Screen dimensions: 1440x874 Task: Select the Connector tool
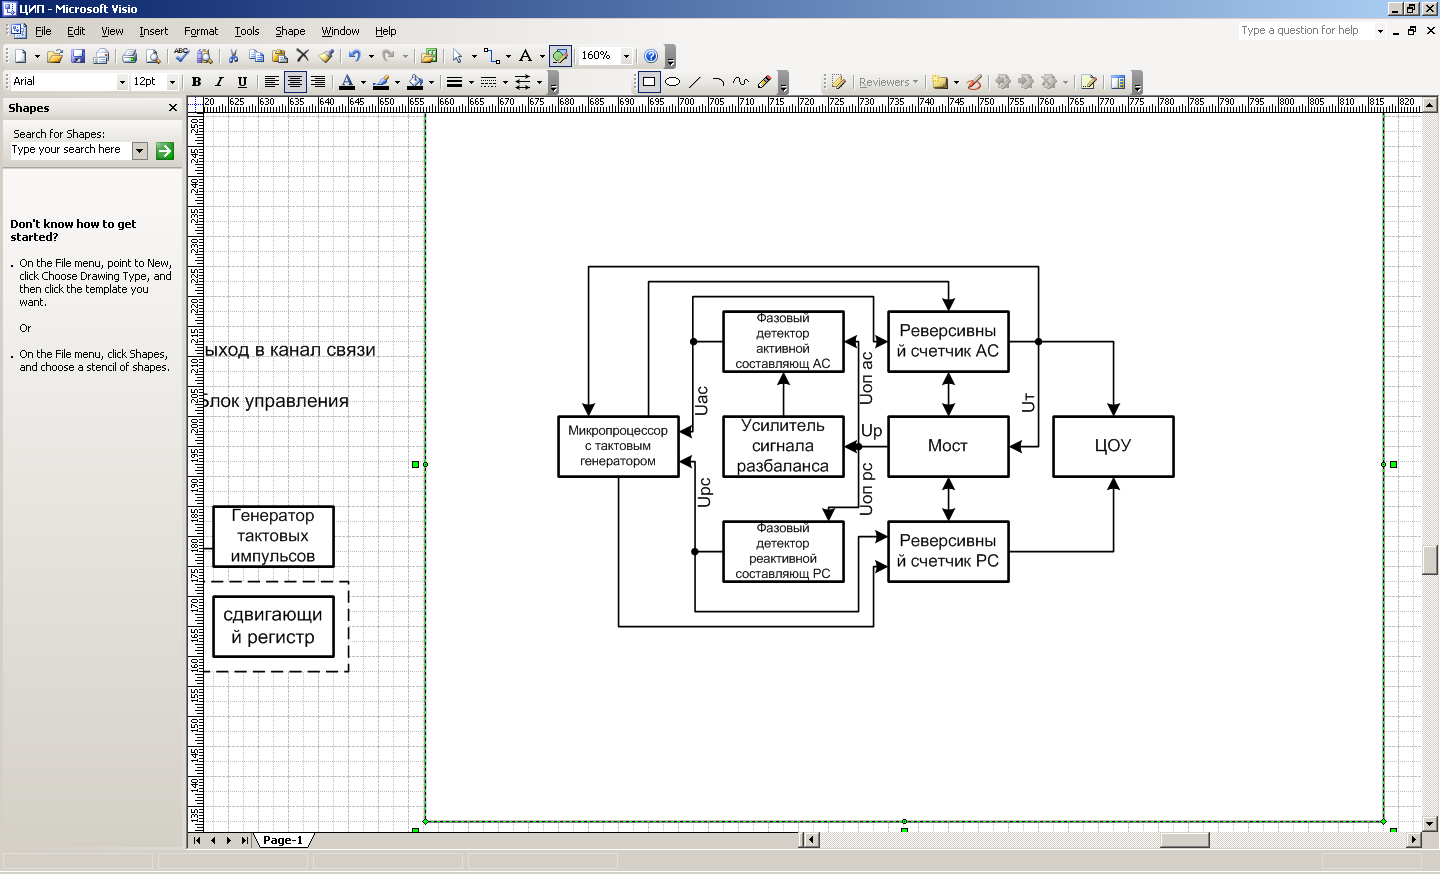(x=491, y=56)
